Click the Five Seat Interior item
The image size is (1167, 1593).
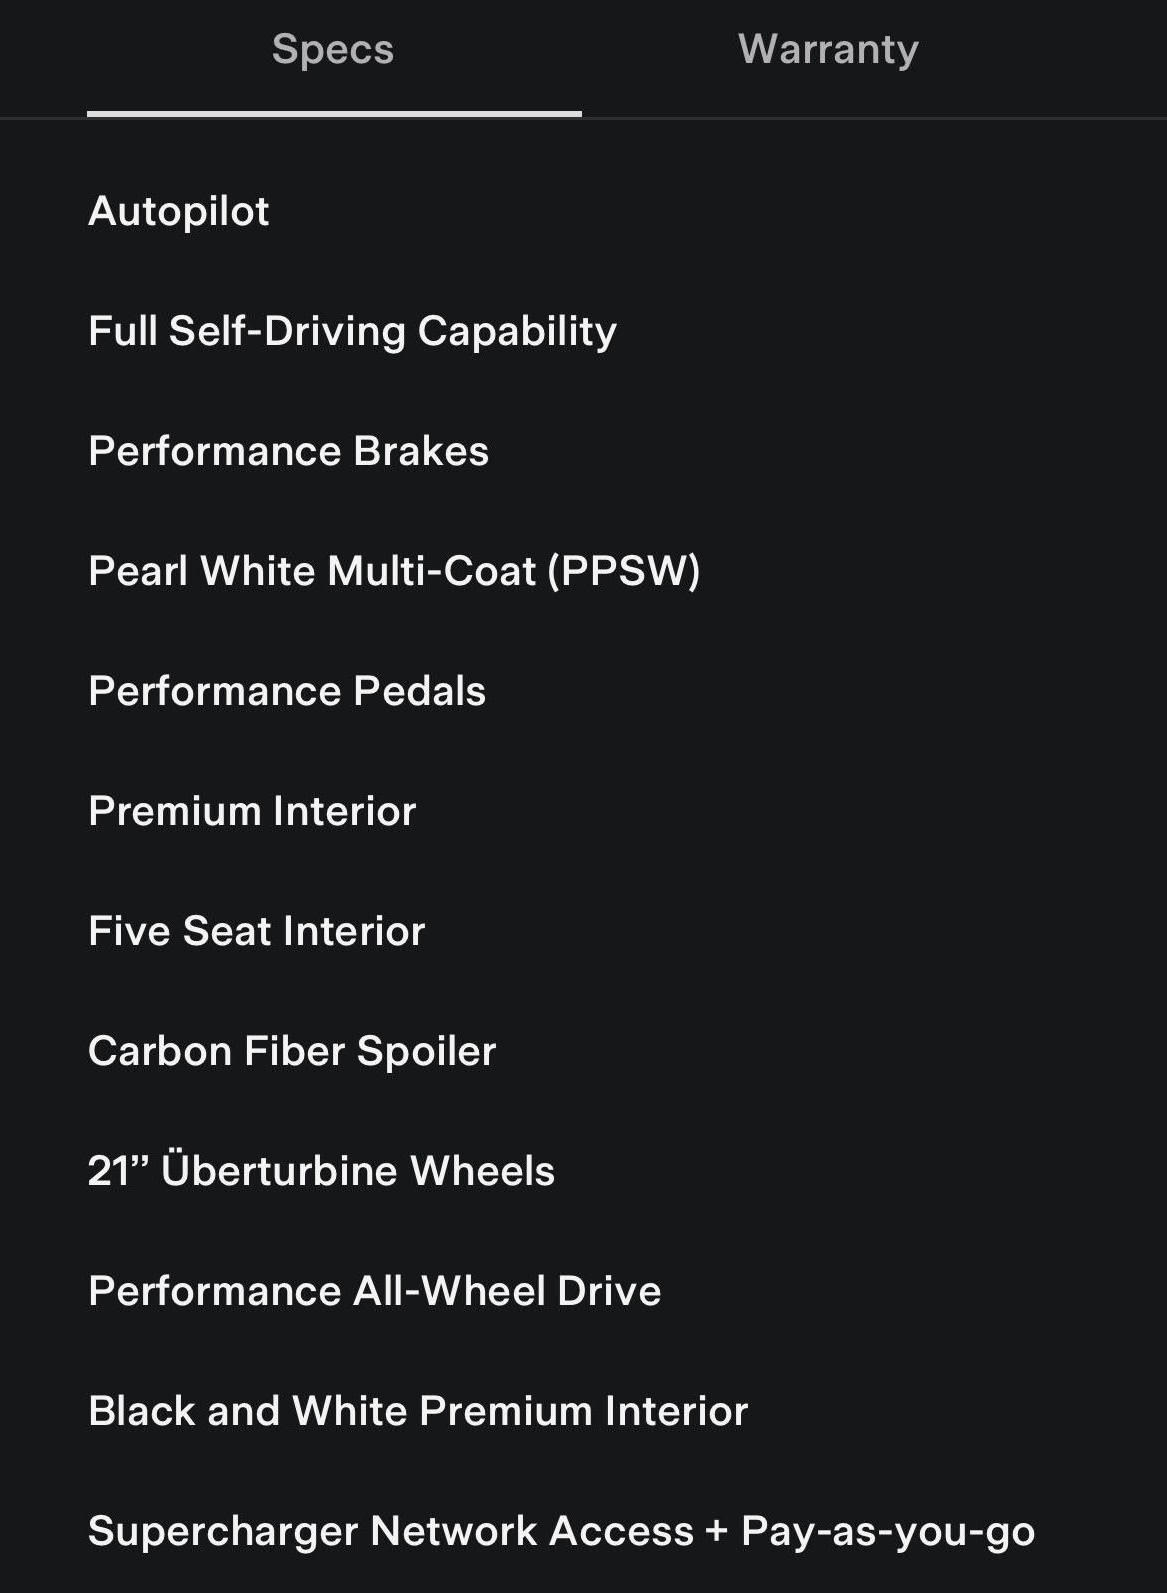tap(257, 931)
